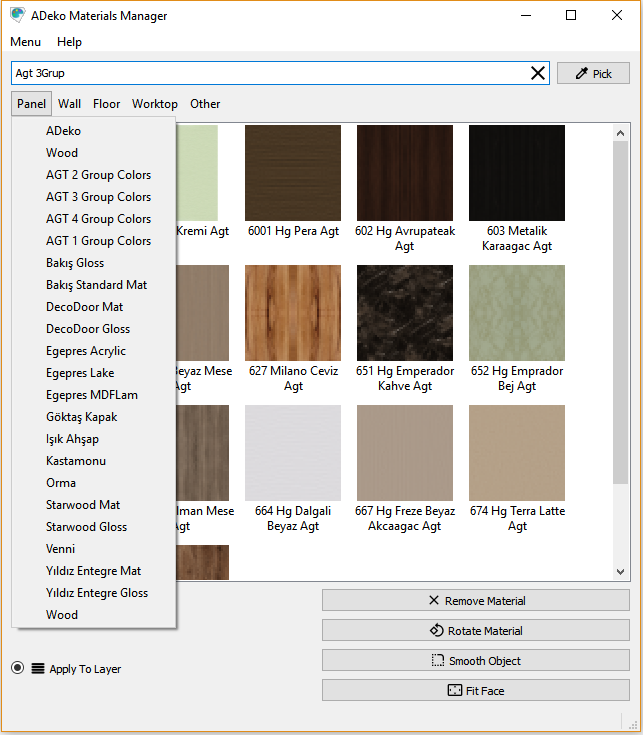The image size is (643, 735).
Task: Select the 627 Milano Ceviz Agt material
Action: point(293,313)
